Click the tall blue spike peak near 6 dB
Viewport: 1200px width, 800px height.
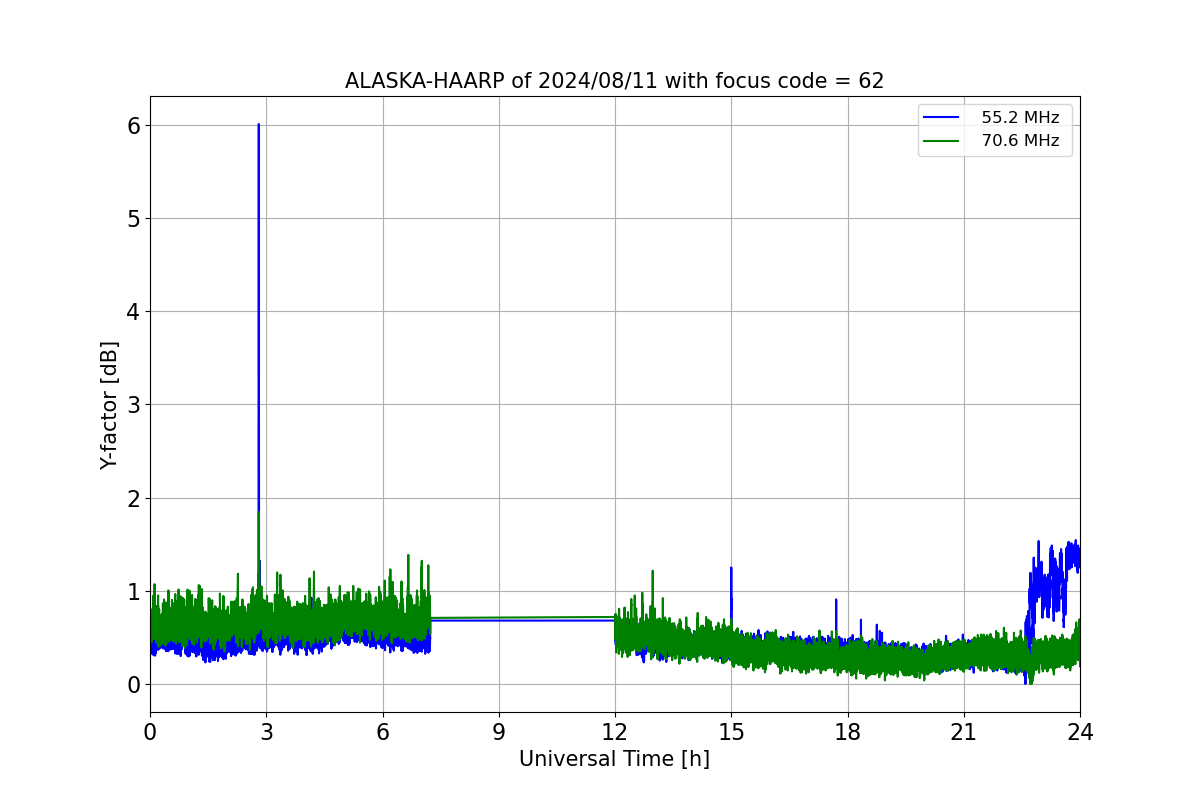click(259, 126)
